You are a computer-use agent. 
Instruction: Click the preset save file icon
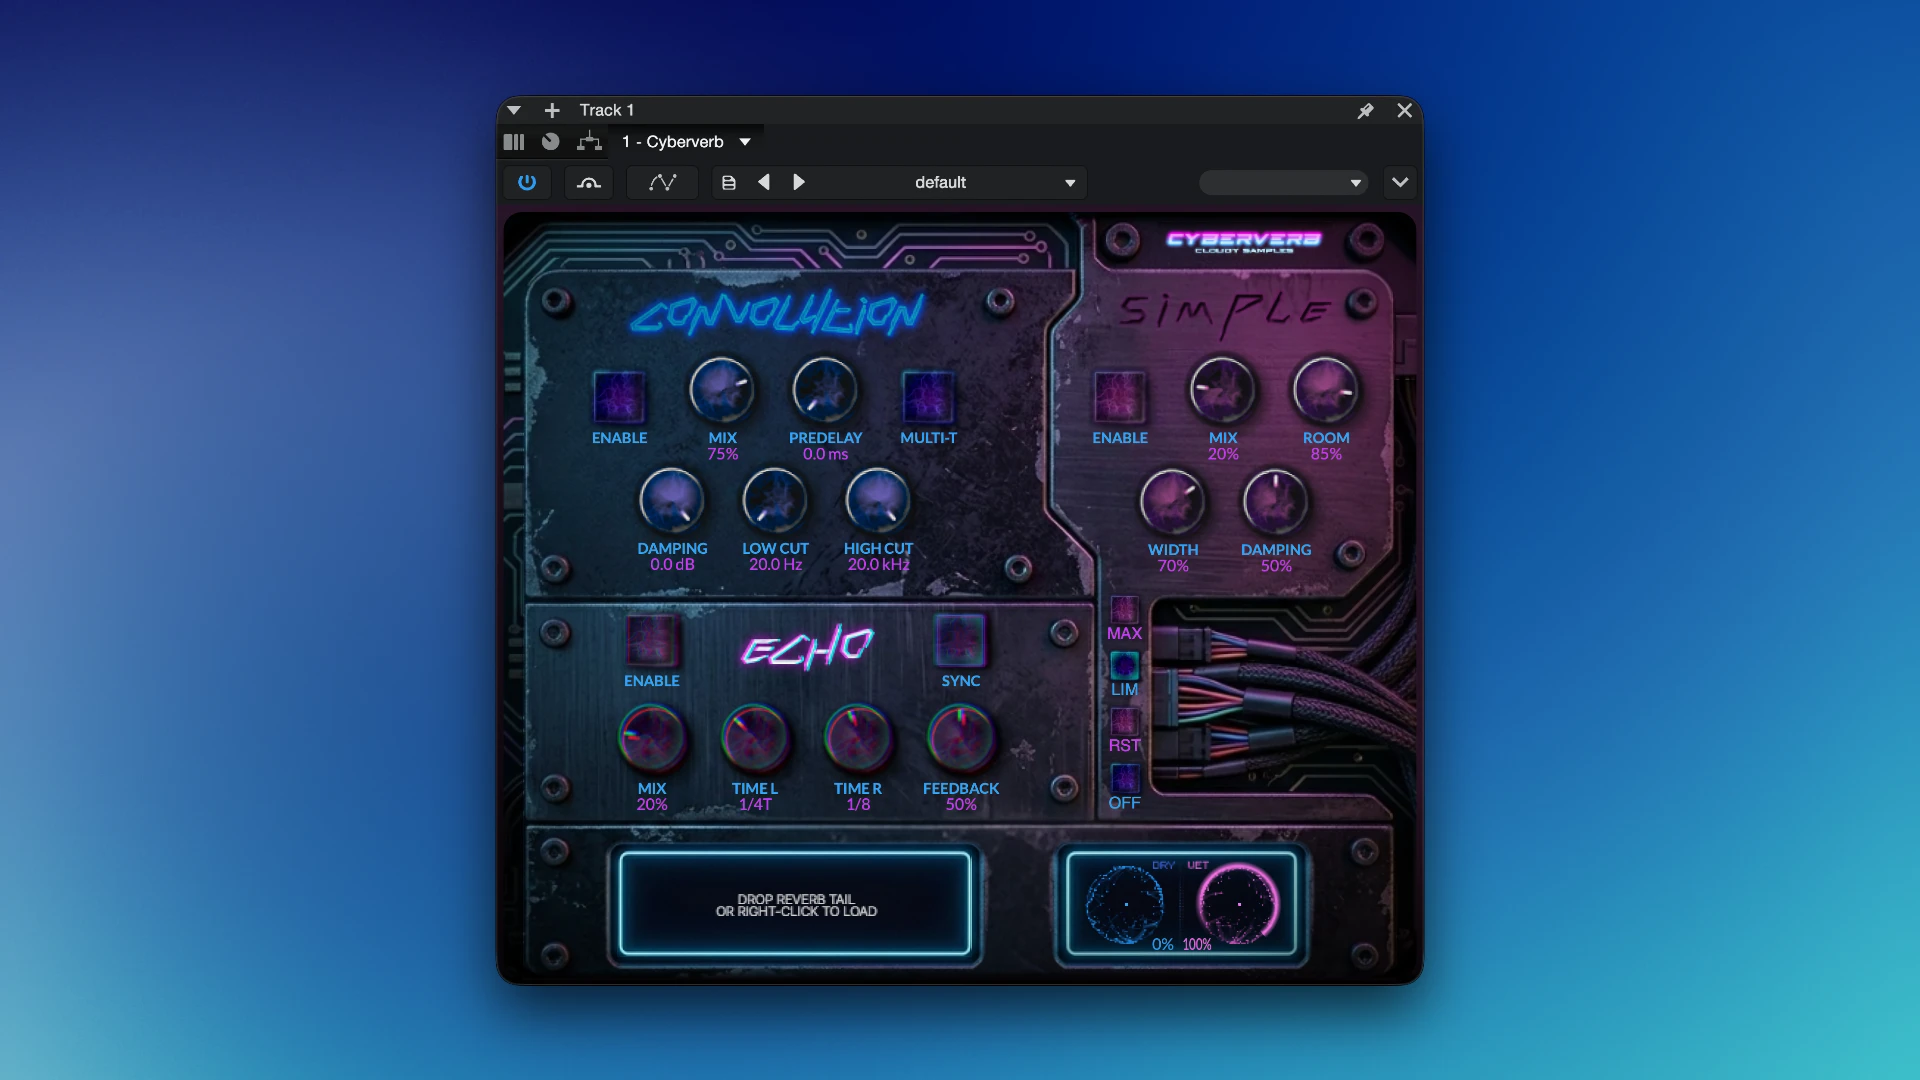tap(729, 182)
